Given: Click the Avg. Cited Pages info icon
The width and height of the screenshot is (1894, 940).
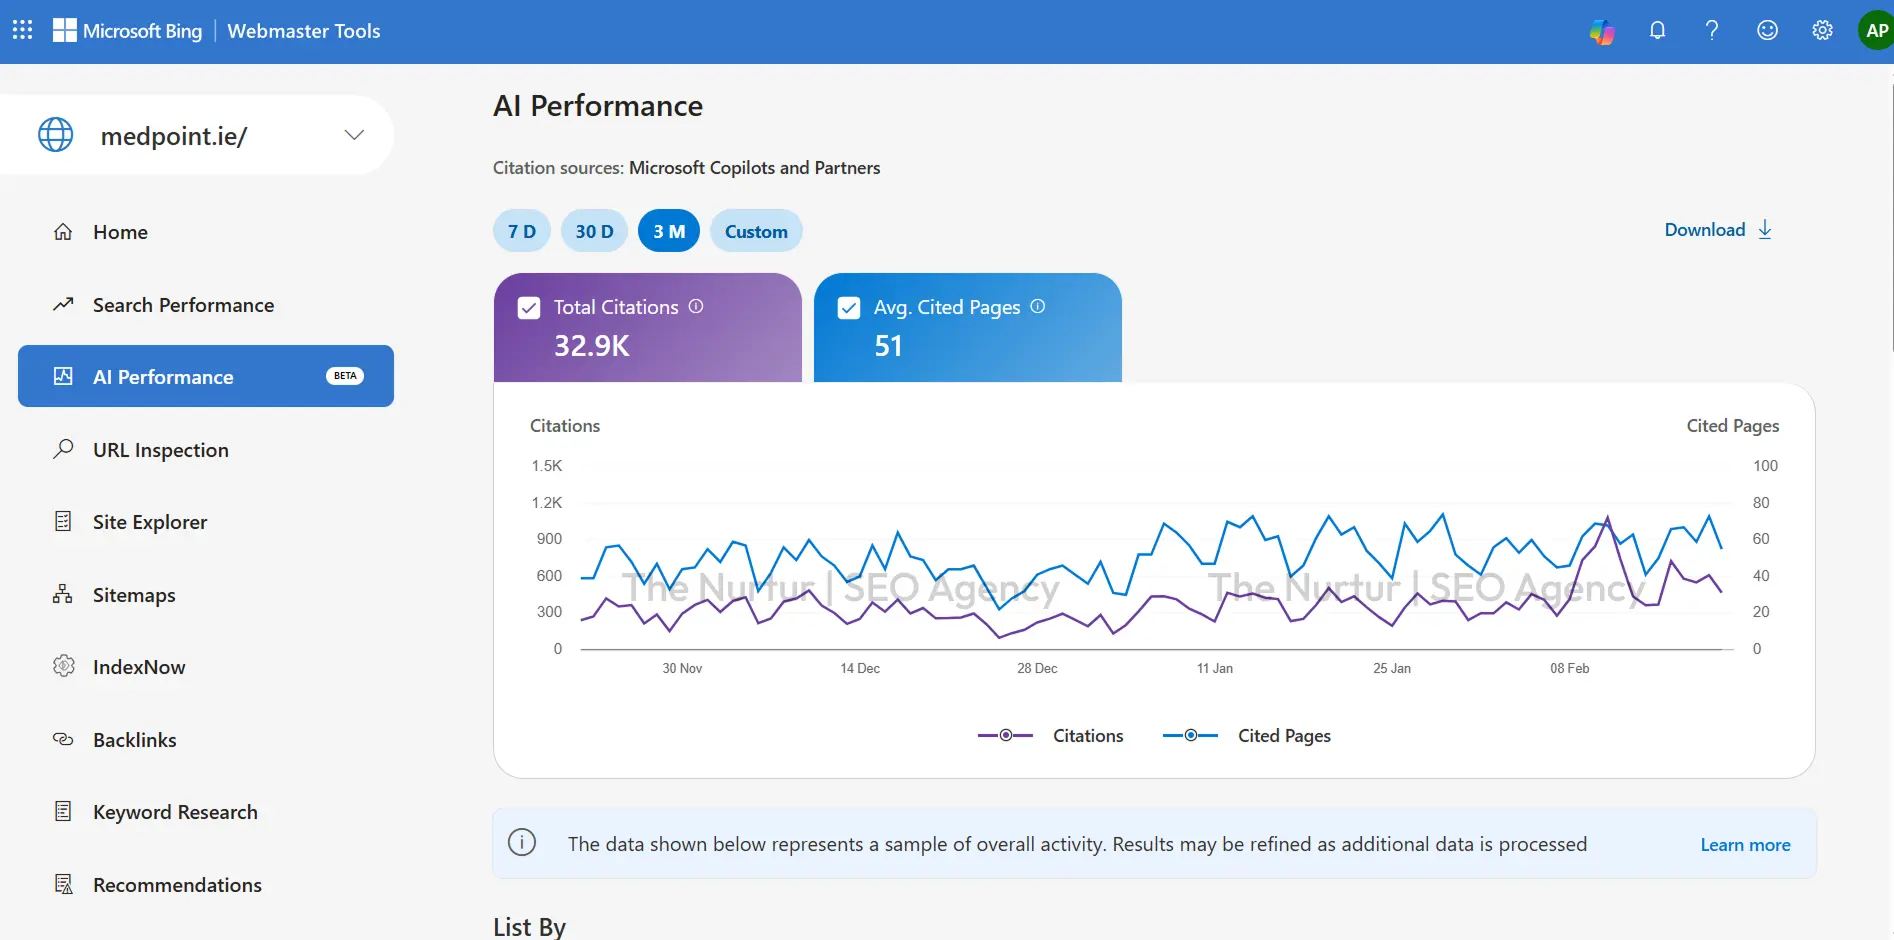Looking at the screenshot, I should coord(1038,307).
